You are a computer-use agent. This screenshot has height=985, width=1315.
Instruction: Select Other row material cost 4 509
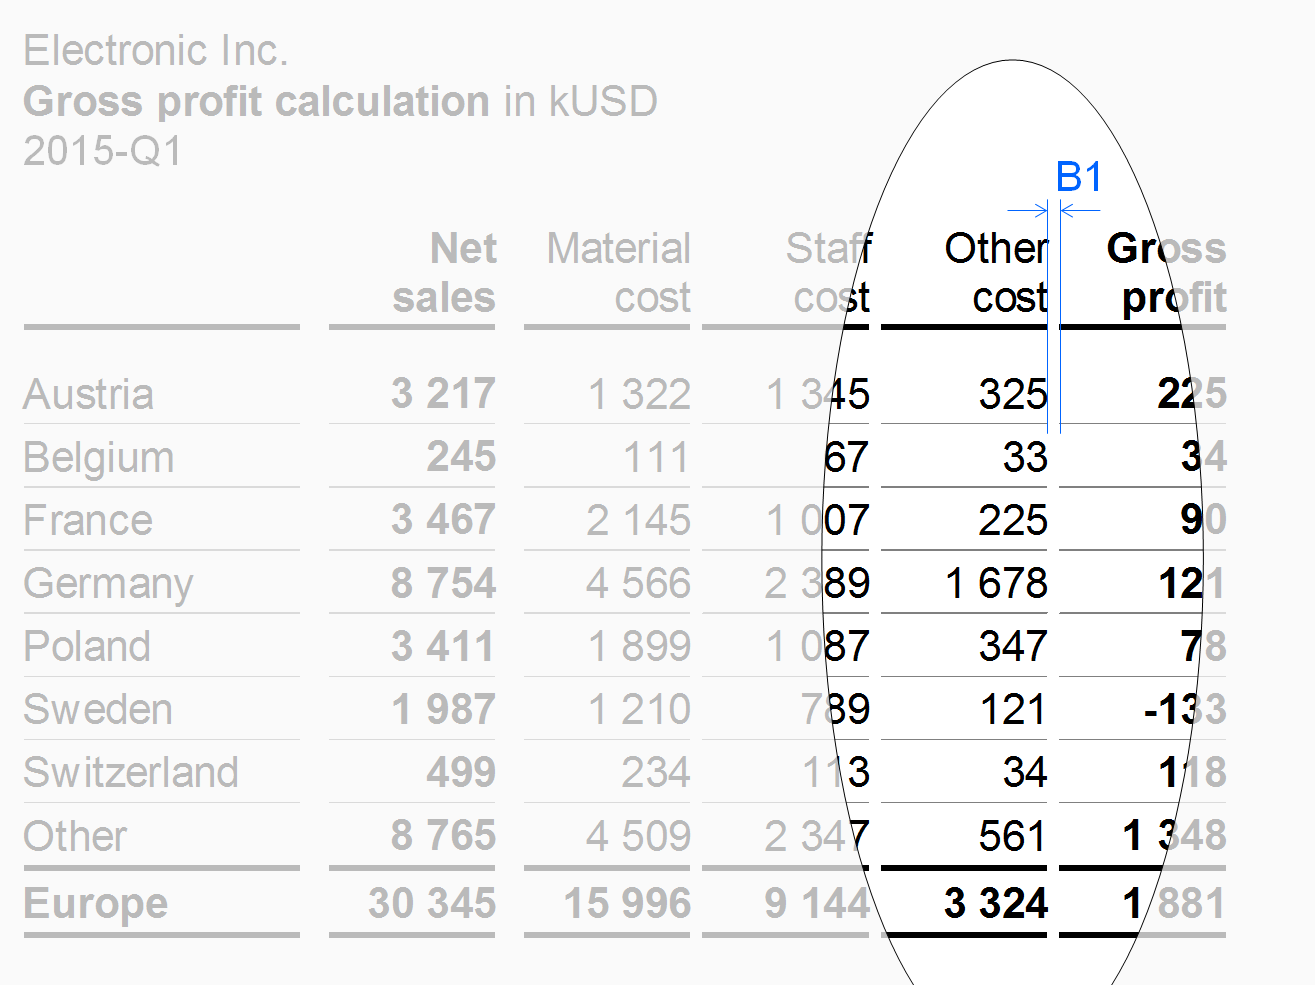pyautogui.click(x=639, y=836)
